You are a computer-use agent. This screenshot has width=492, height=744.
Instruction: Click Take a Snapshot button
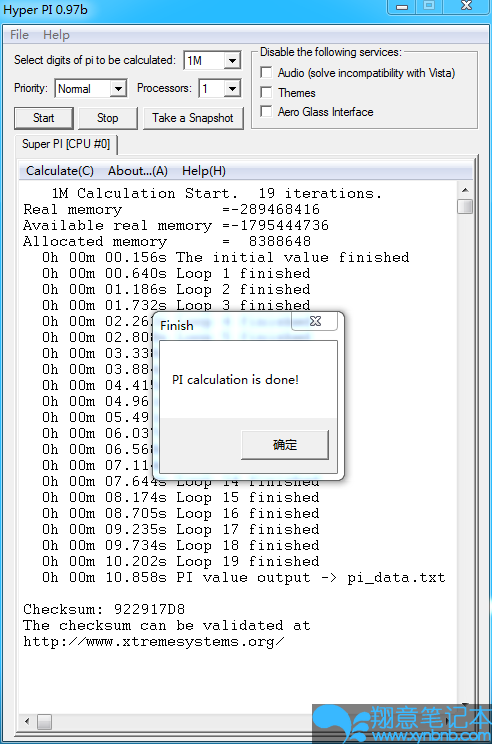(x=193, y=118)
